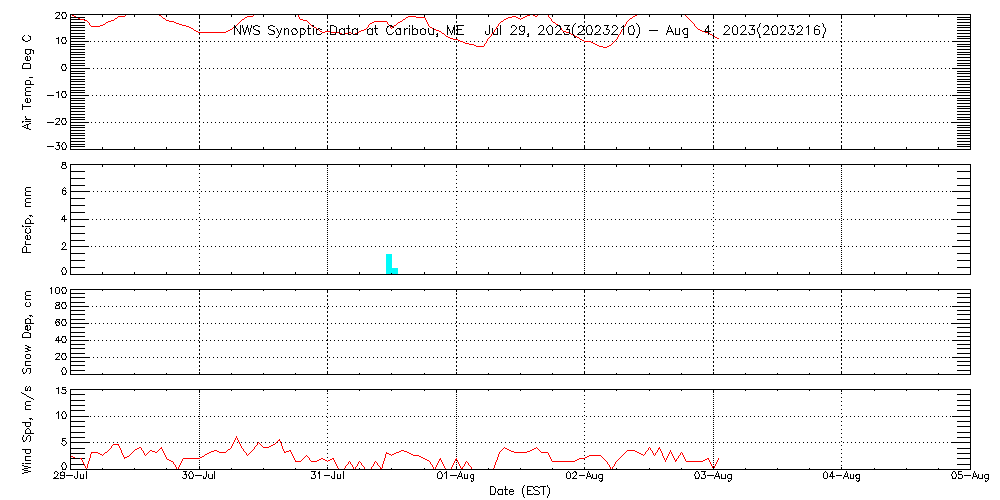Select the 29-Jul date tick label
The height and width of the screenshot is (500, 1000).
click(71, 477)
